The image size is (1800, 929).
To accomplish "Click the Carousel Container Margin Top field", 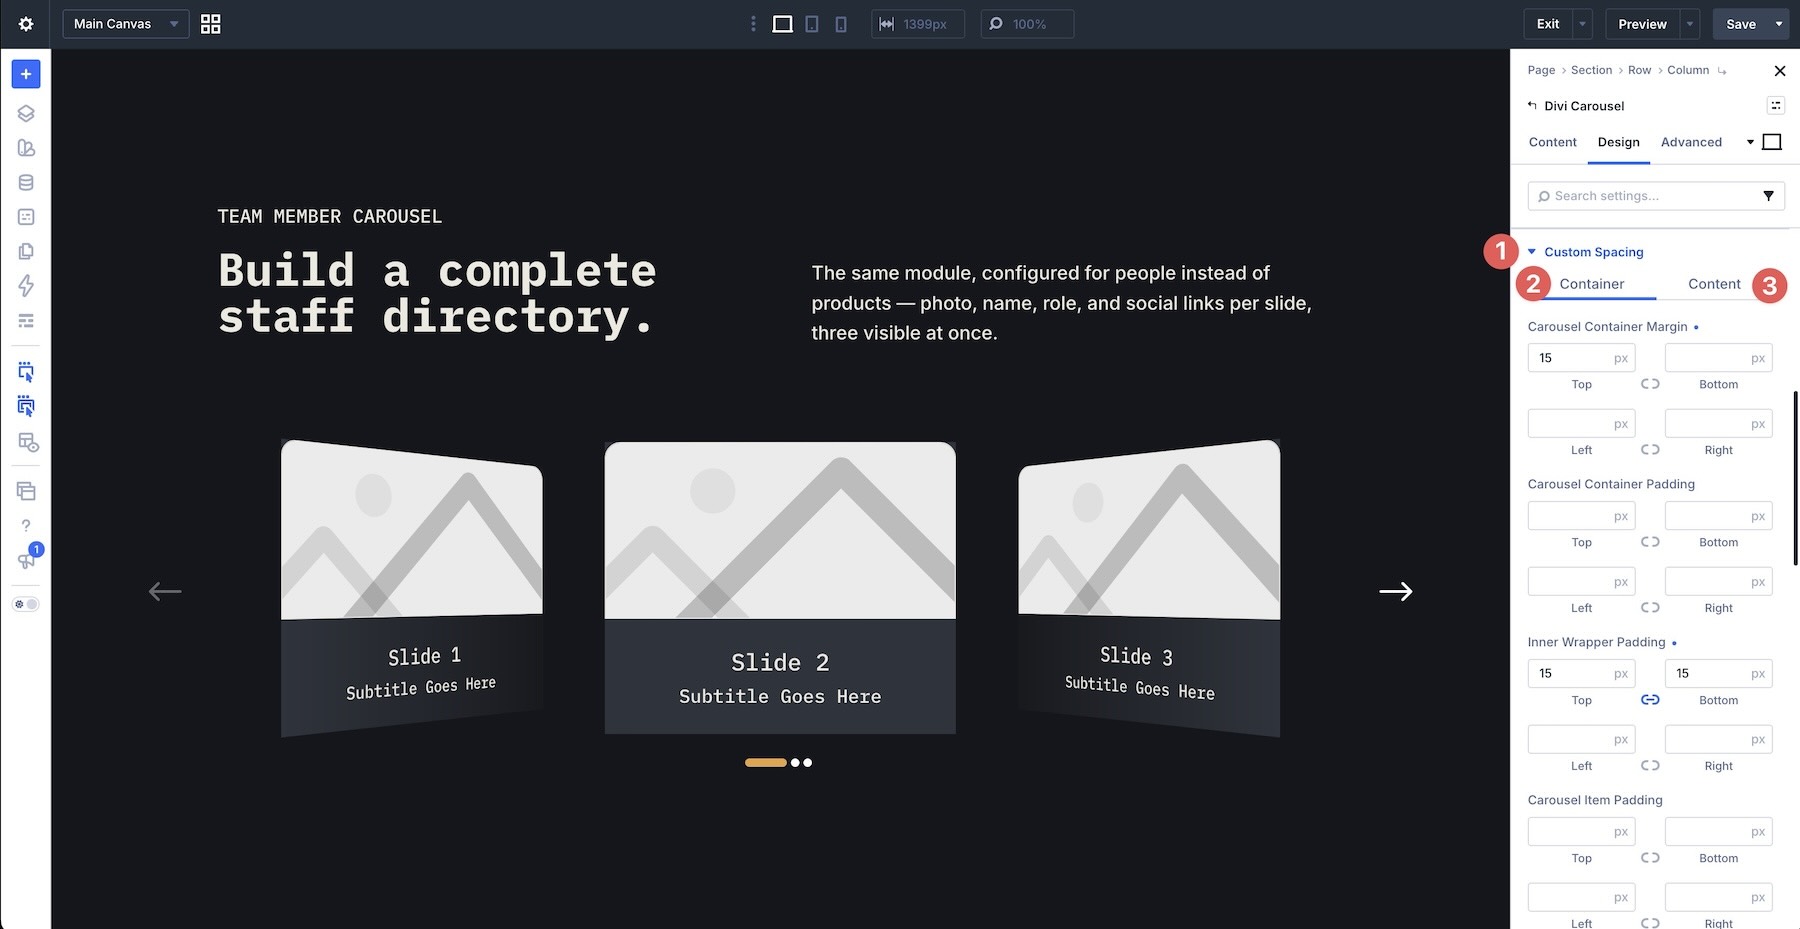I will (1581, 358).
